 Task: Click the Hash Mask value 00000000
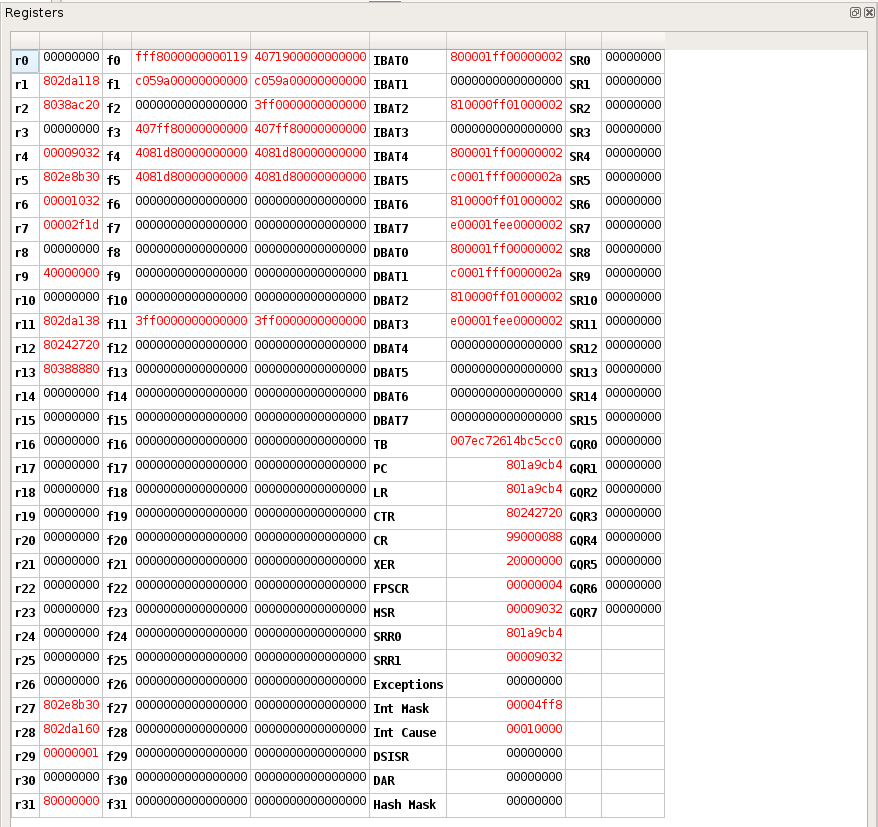[x=534, y=801]
